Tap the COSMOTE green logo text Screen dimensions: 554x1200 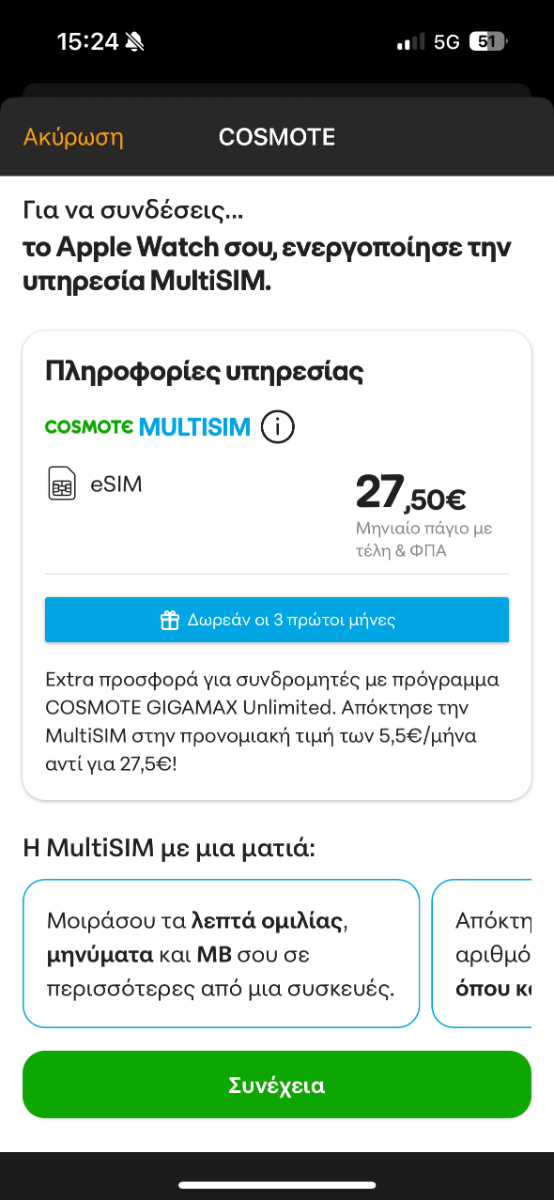coord(89,427)
